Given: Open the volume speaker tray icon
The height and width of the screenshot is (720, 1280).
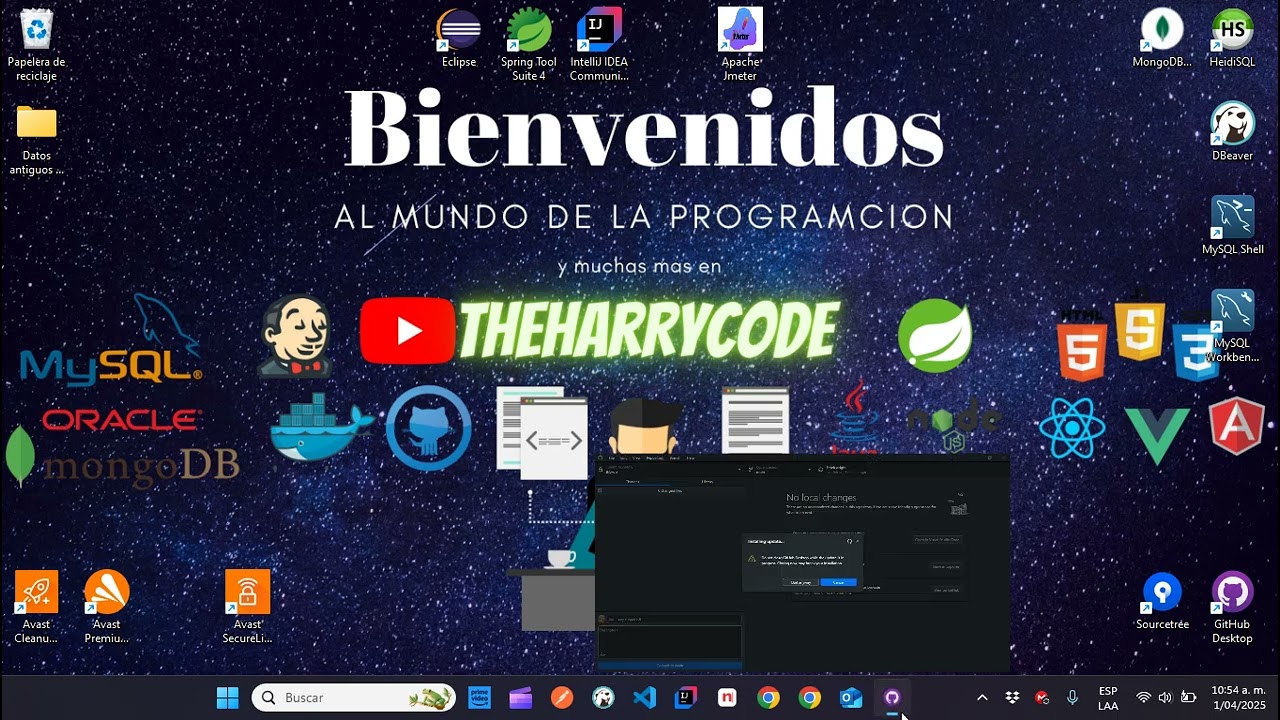Looking at the screenshot, I should point(1165,697).
